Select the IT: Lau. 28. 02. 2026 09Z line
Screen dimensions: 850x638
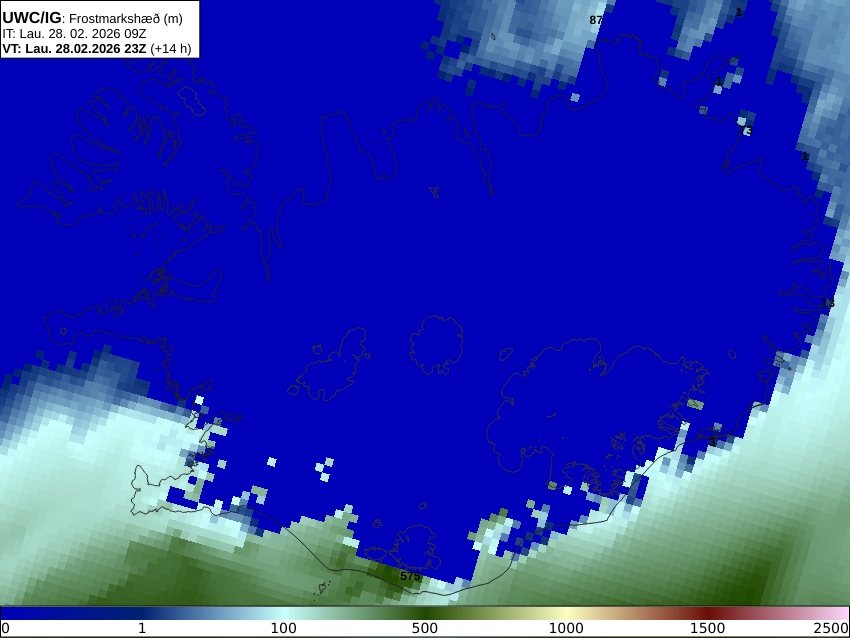click(x=74, y=34)
